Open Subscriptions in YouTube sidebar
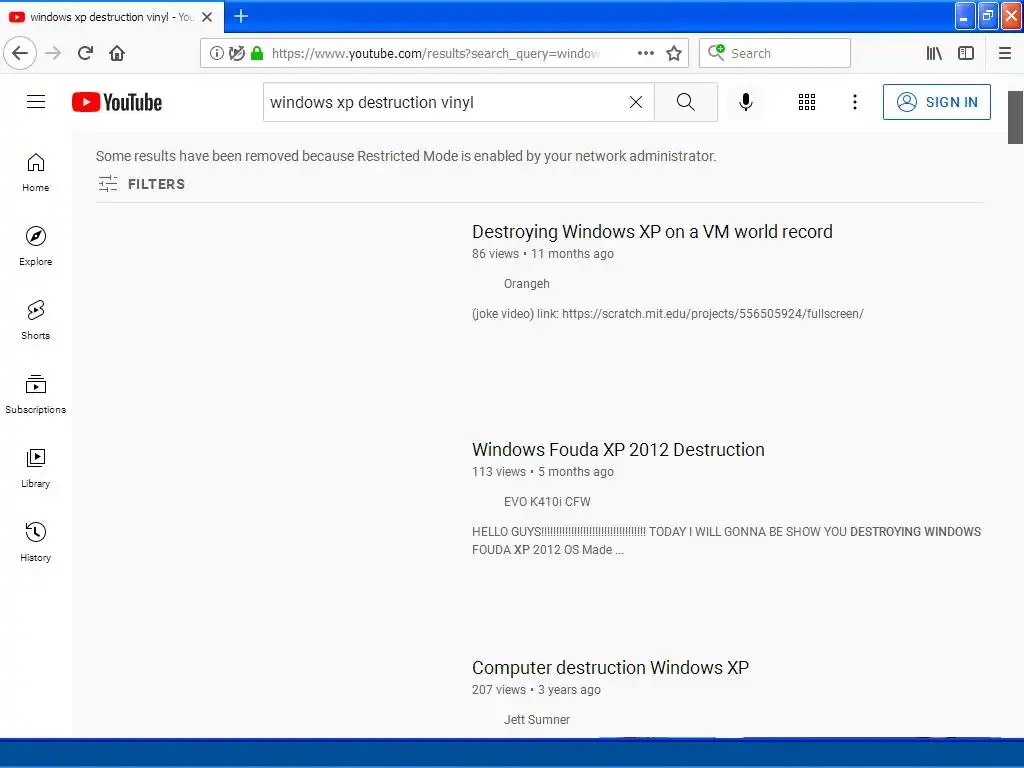 pyautogui.click(x=36, y=394)
